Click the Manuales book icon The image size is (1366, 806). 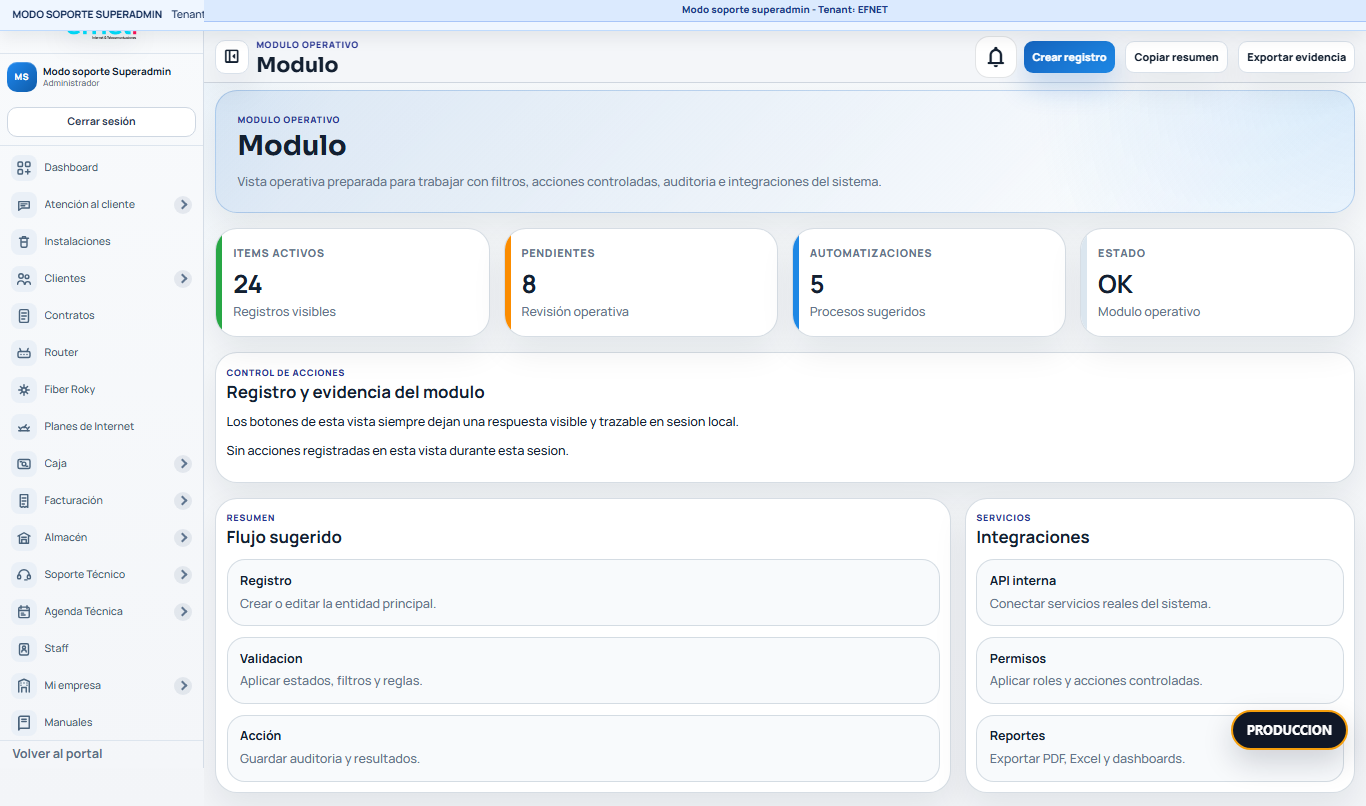[25, 723]
